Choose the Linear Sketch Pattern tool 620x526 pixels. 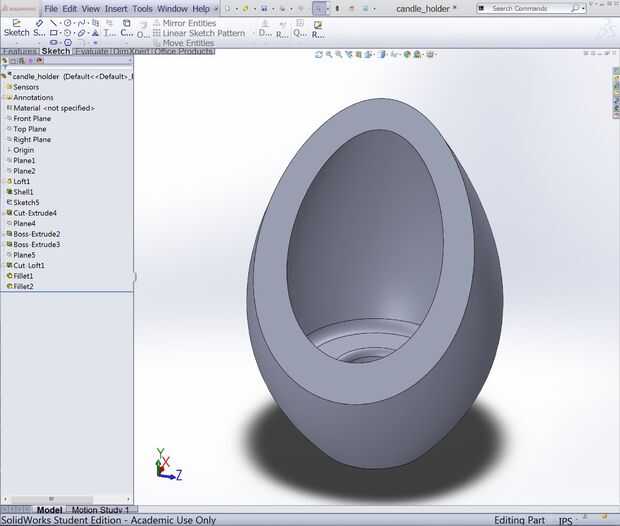pos(203,33)
